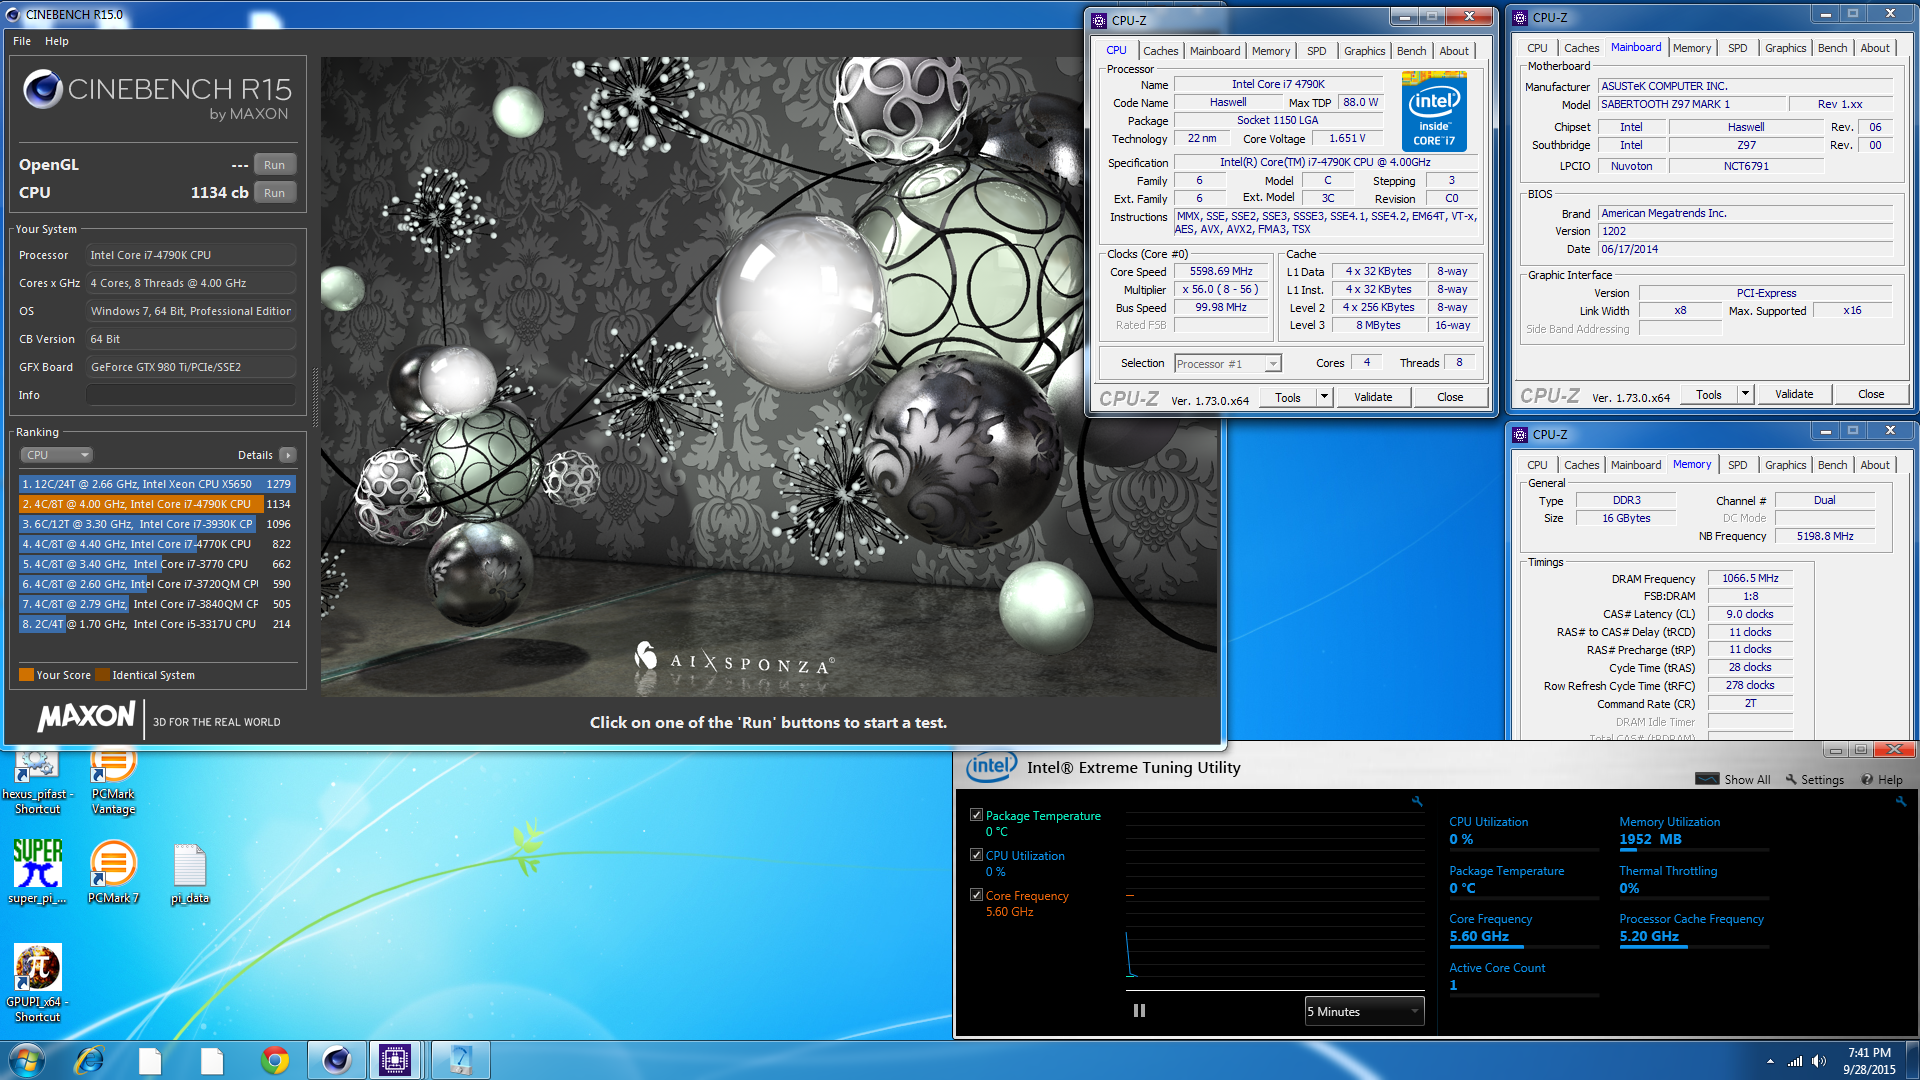Open Internet Explorer from taskbar
The width and height of the screenshot is (1920, 1080).
pyautogui.click(x=89, y=1060)
